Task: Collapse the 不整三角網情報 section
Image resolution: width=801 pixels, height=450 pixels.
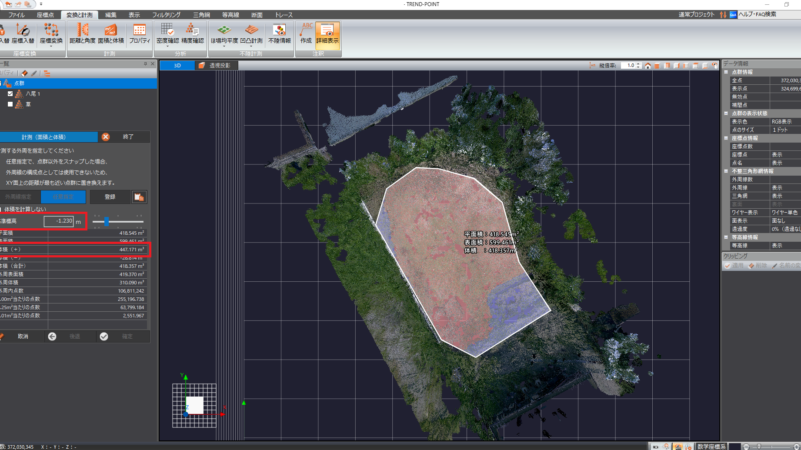Action: pos(725,172)
